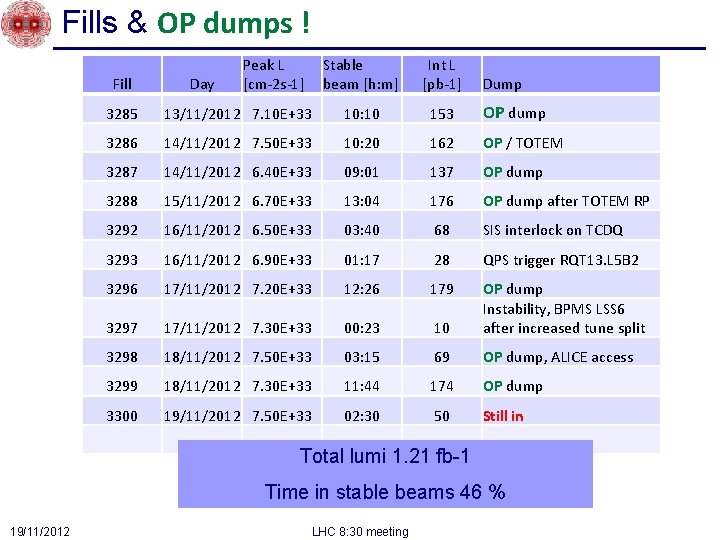Click stable beam time 13:04
The image size is (720, 540).
362,201
